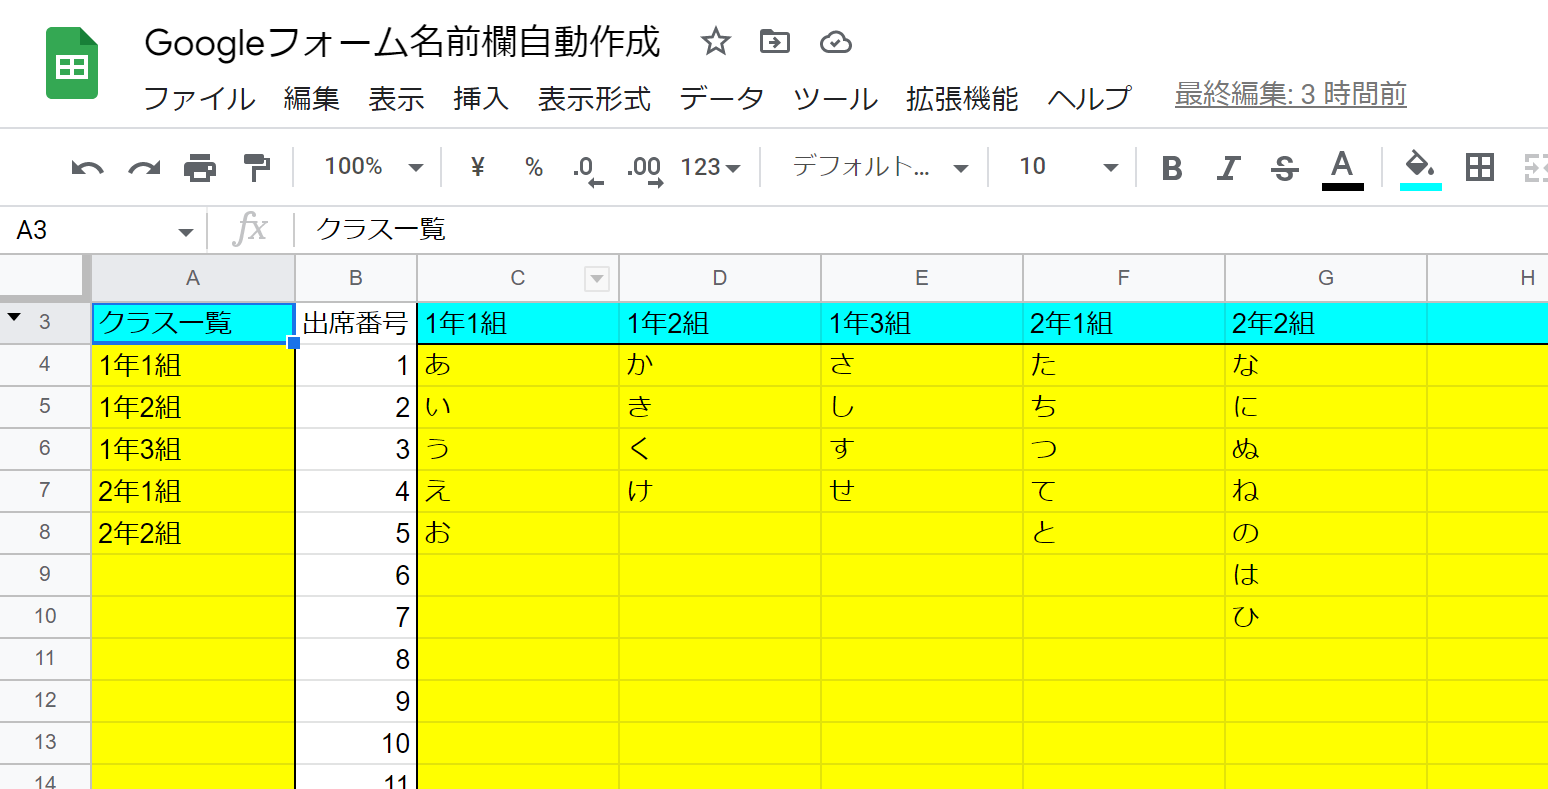Select attendance number 10 cell
Screen dimensions: 1548x789
356,743
